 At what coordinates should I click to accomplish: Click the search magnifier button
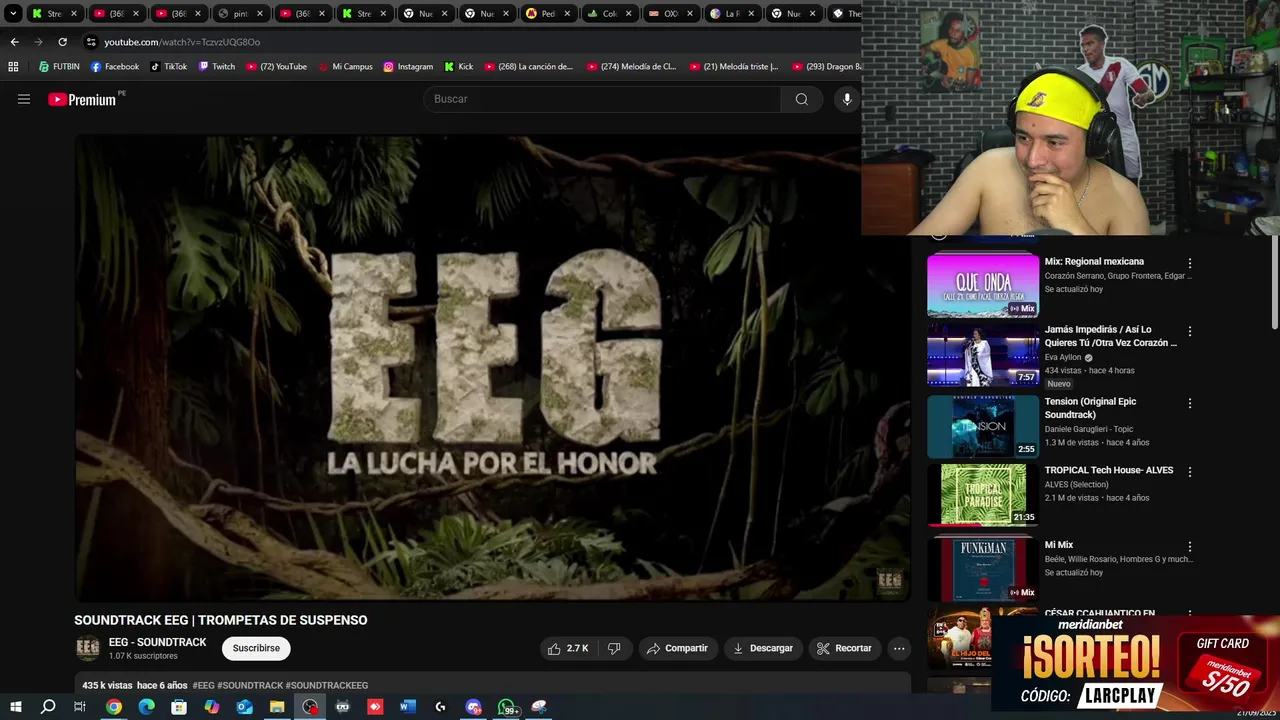801,99
